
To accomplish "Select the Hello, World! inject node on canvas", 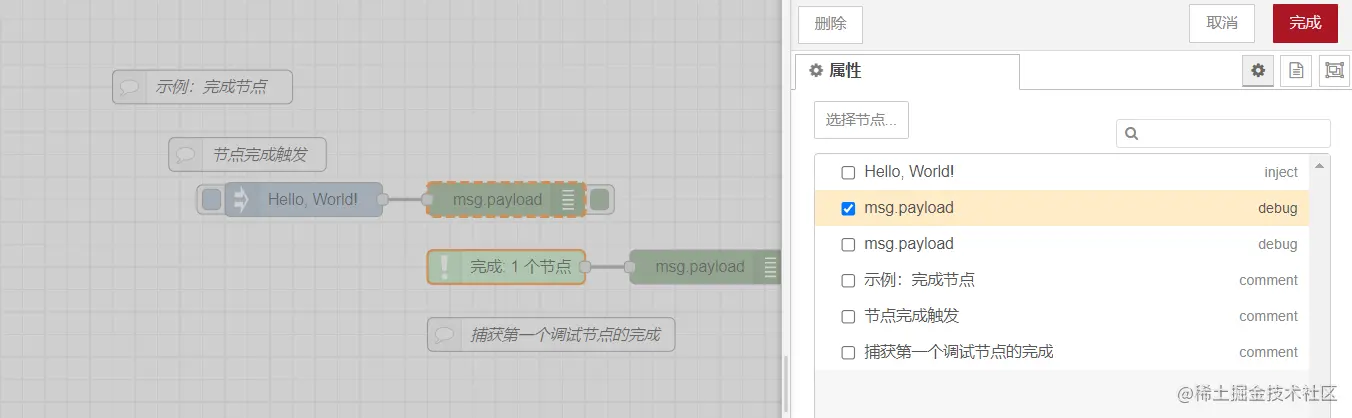I will click(304, 200).
